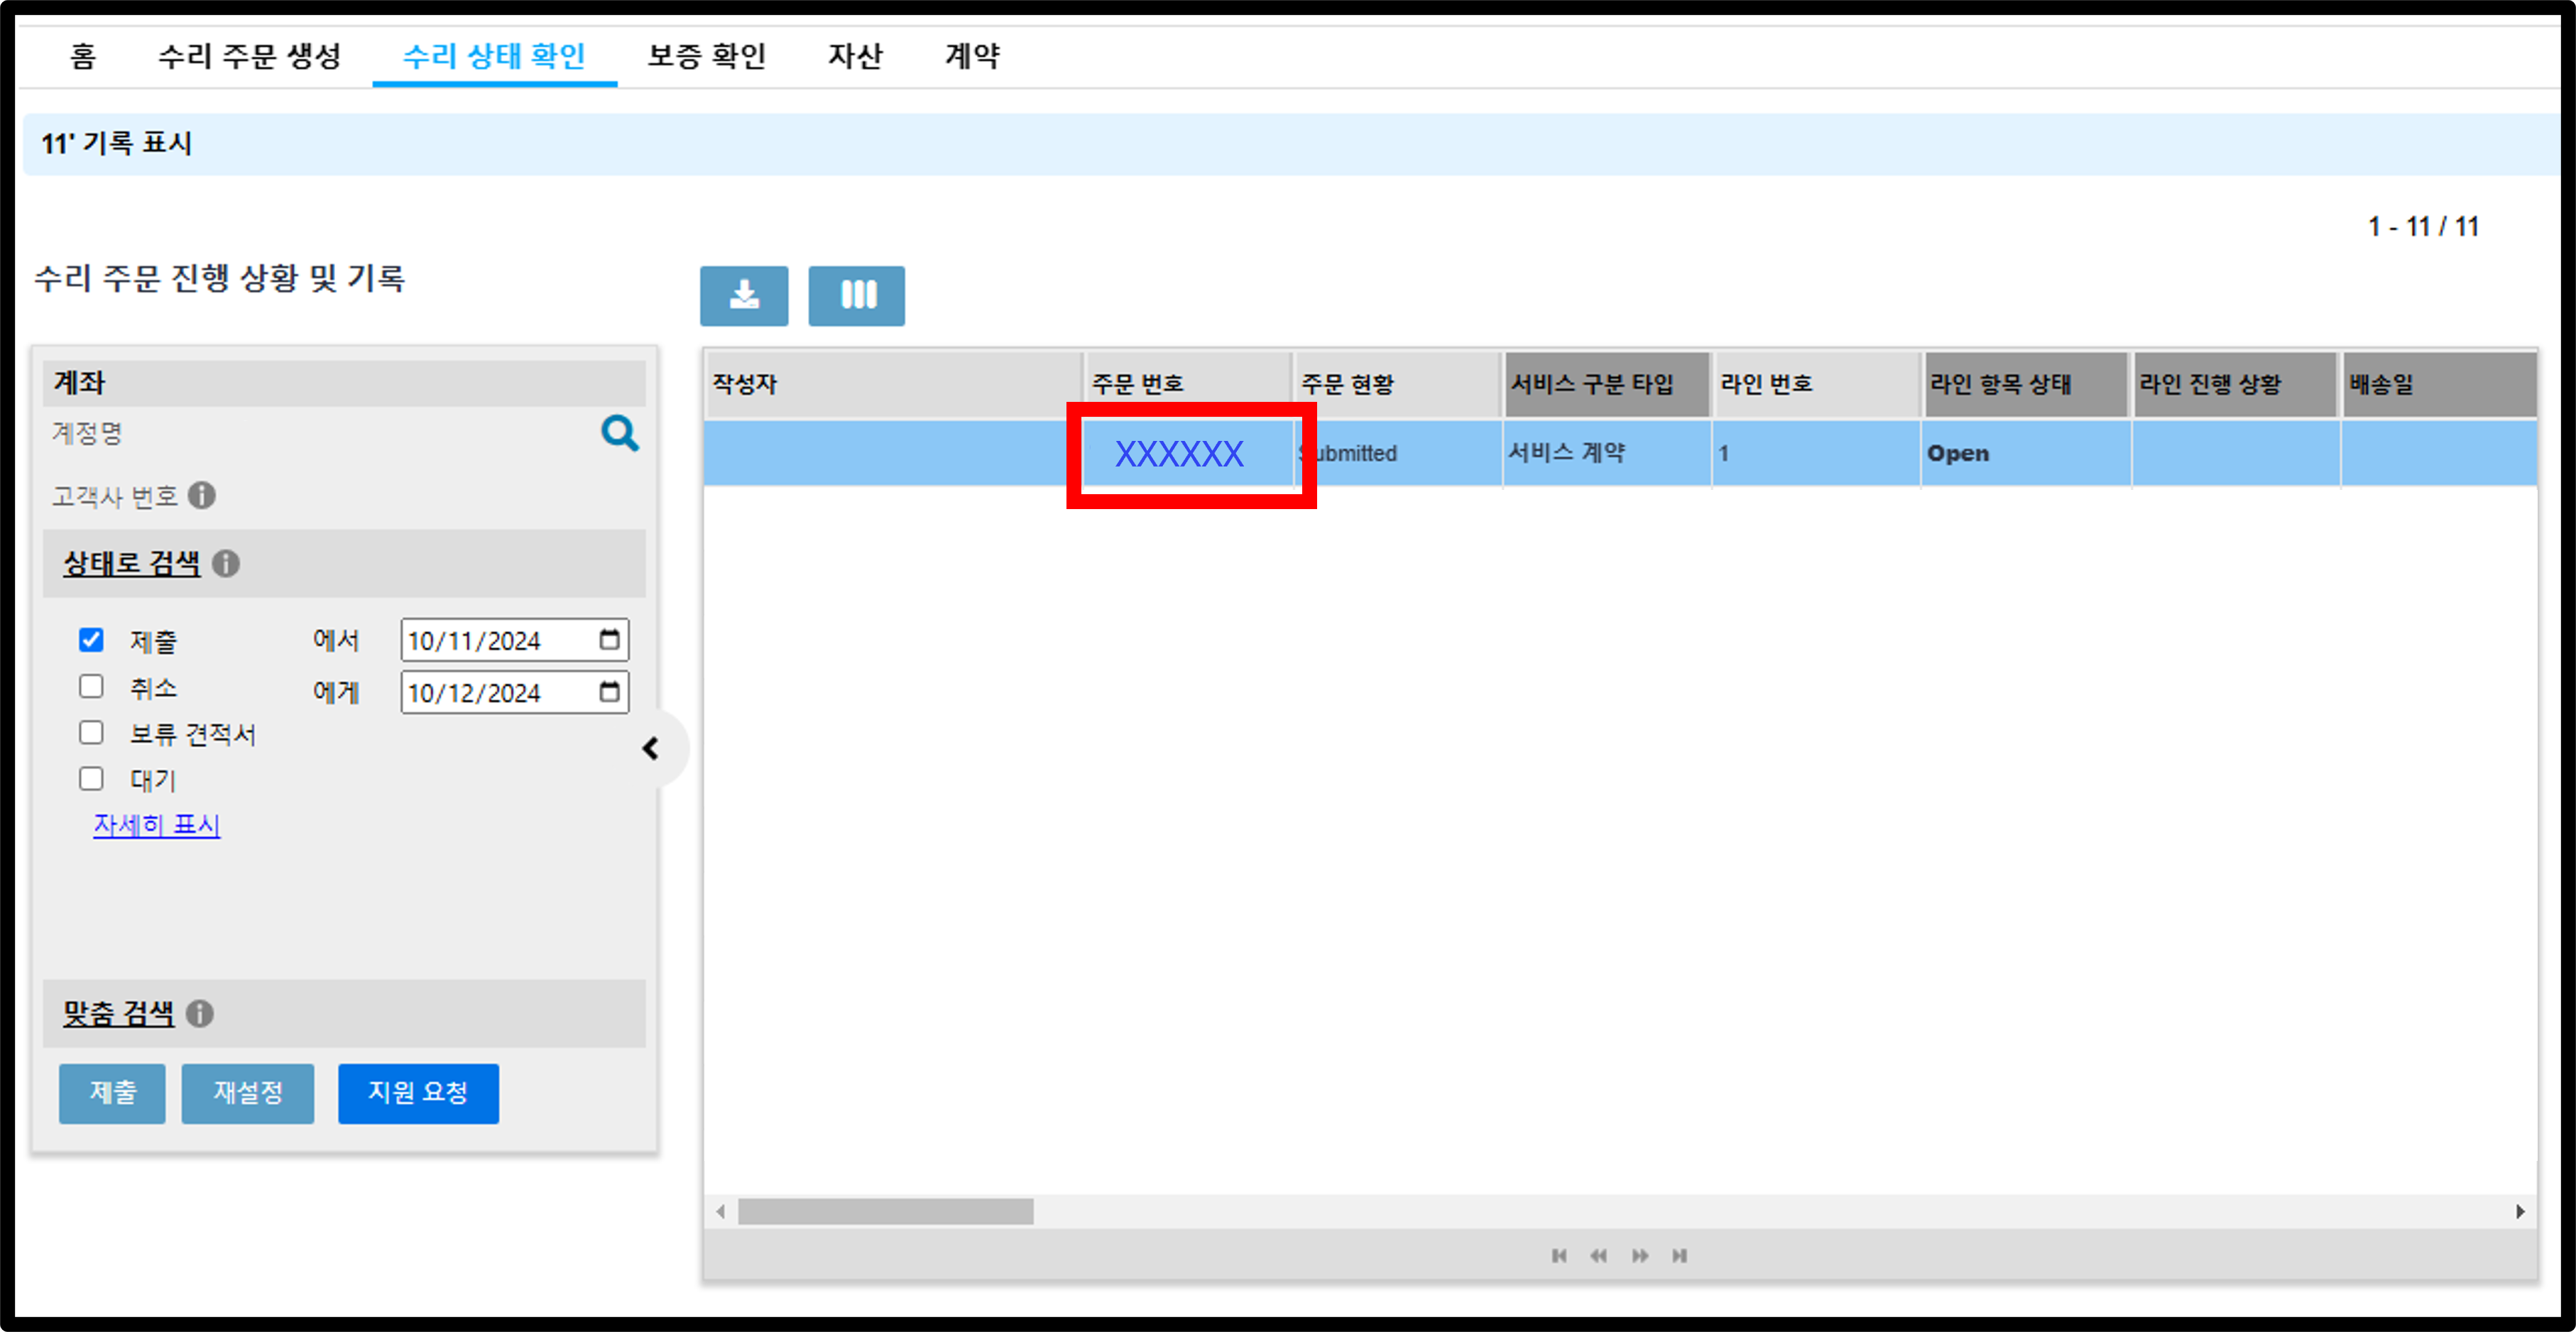Open the 수리 주문 생성 tab

click(x=250, y=56)
